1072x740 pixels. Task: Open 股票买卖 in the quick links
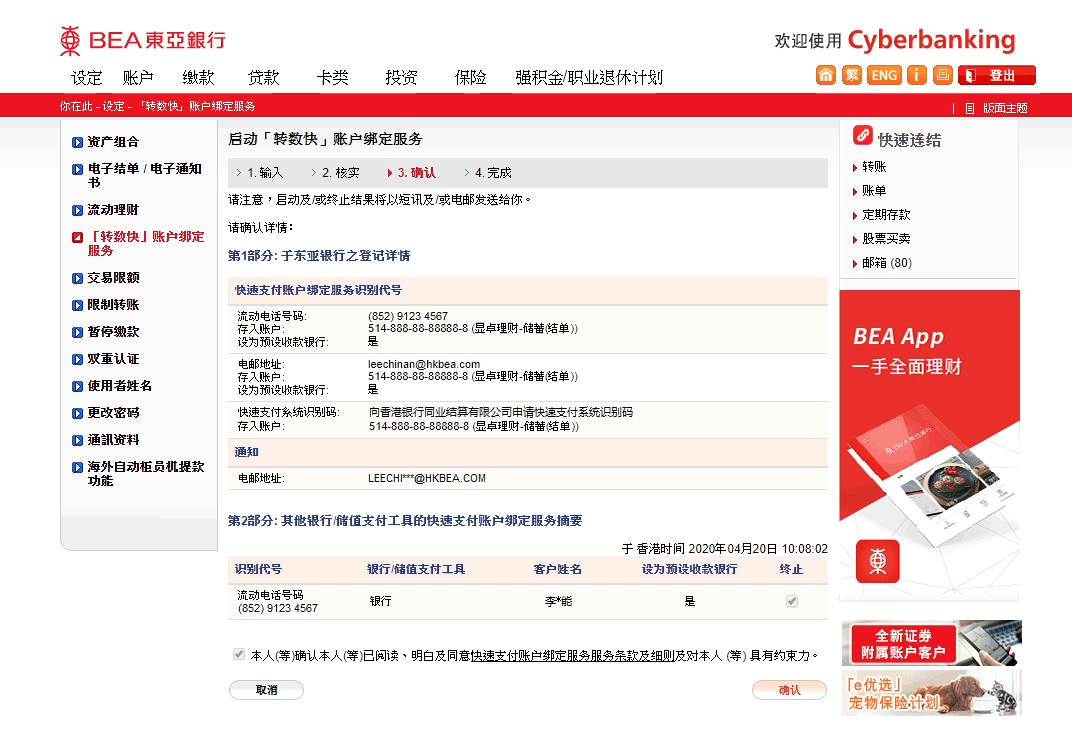886,239
